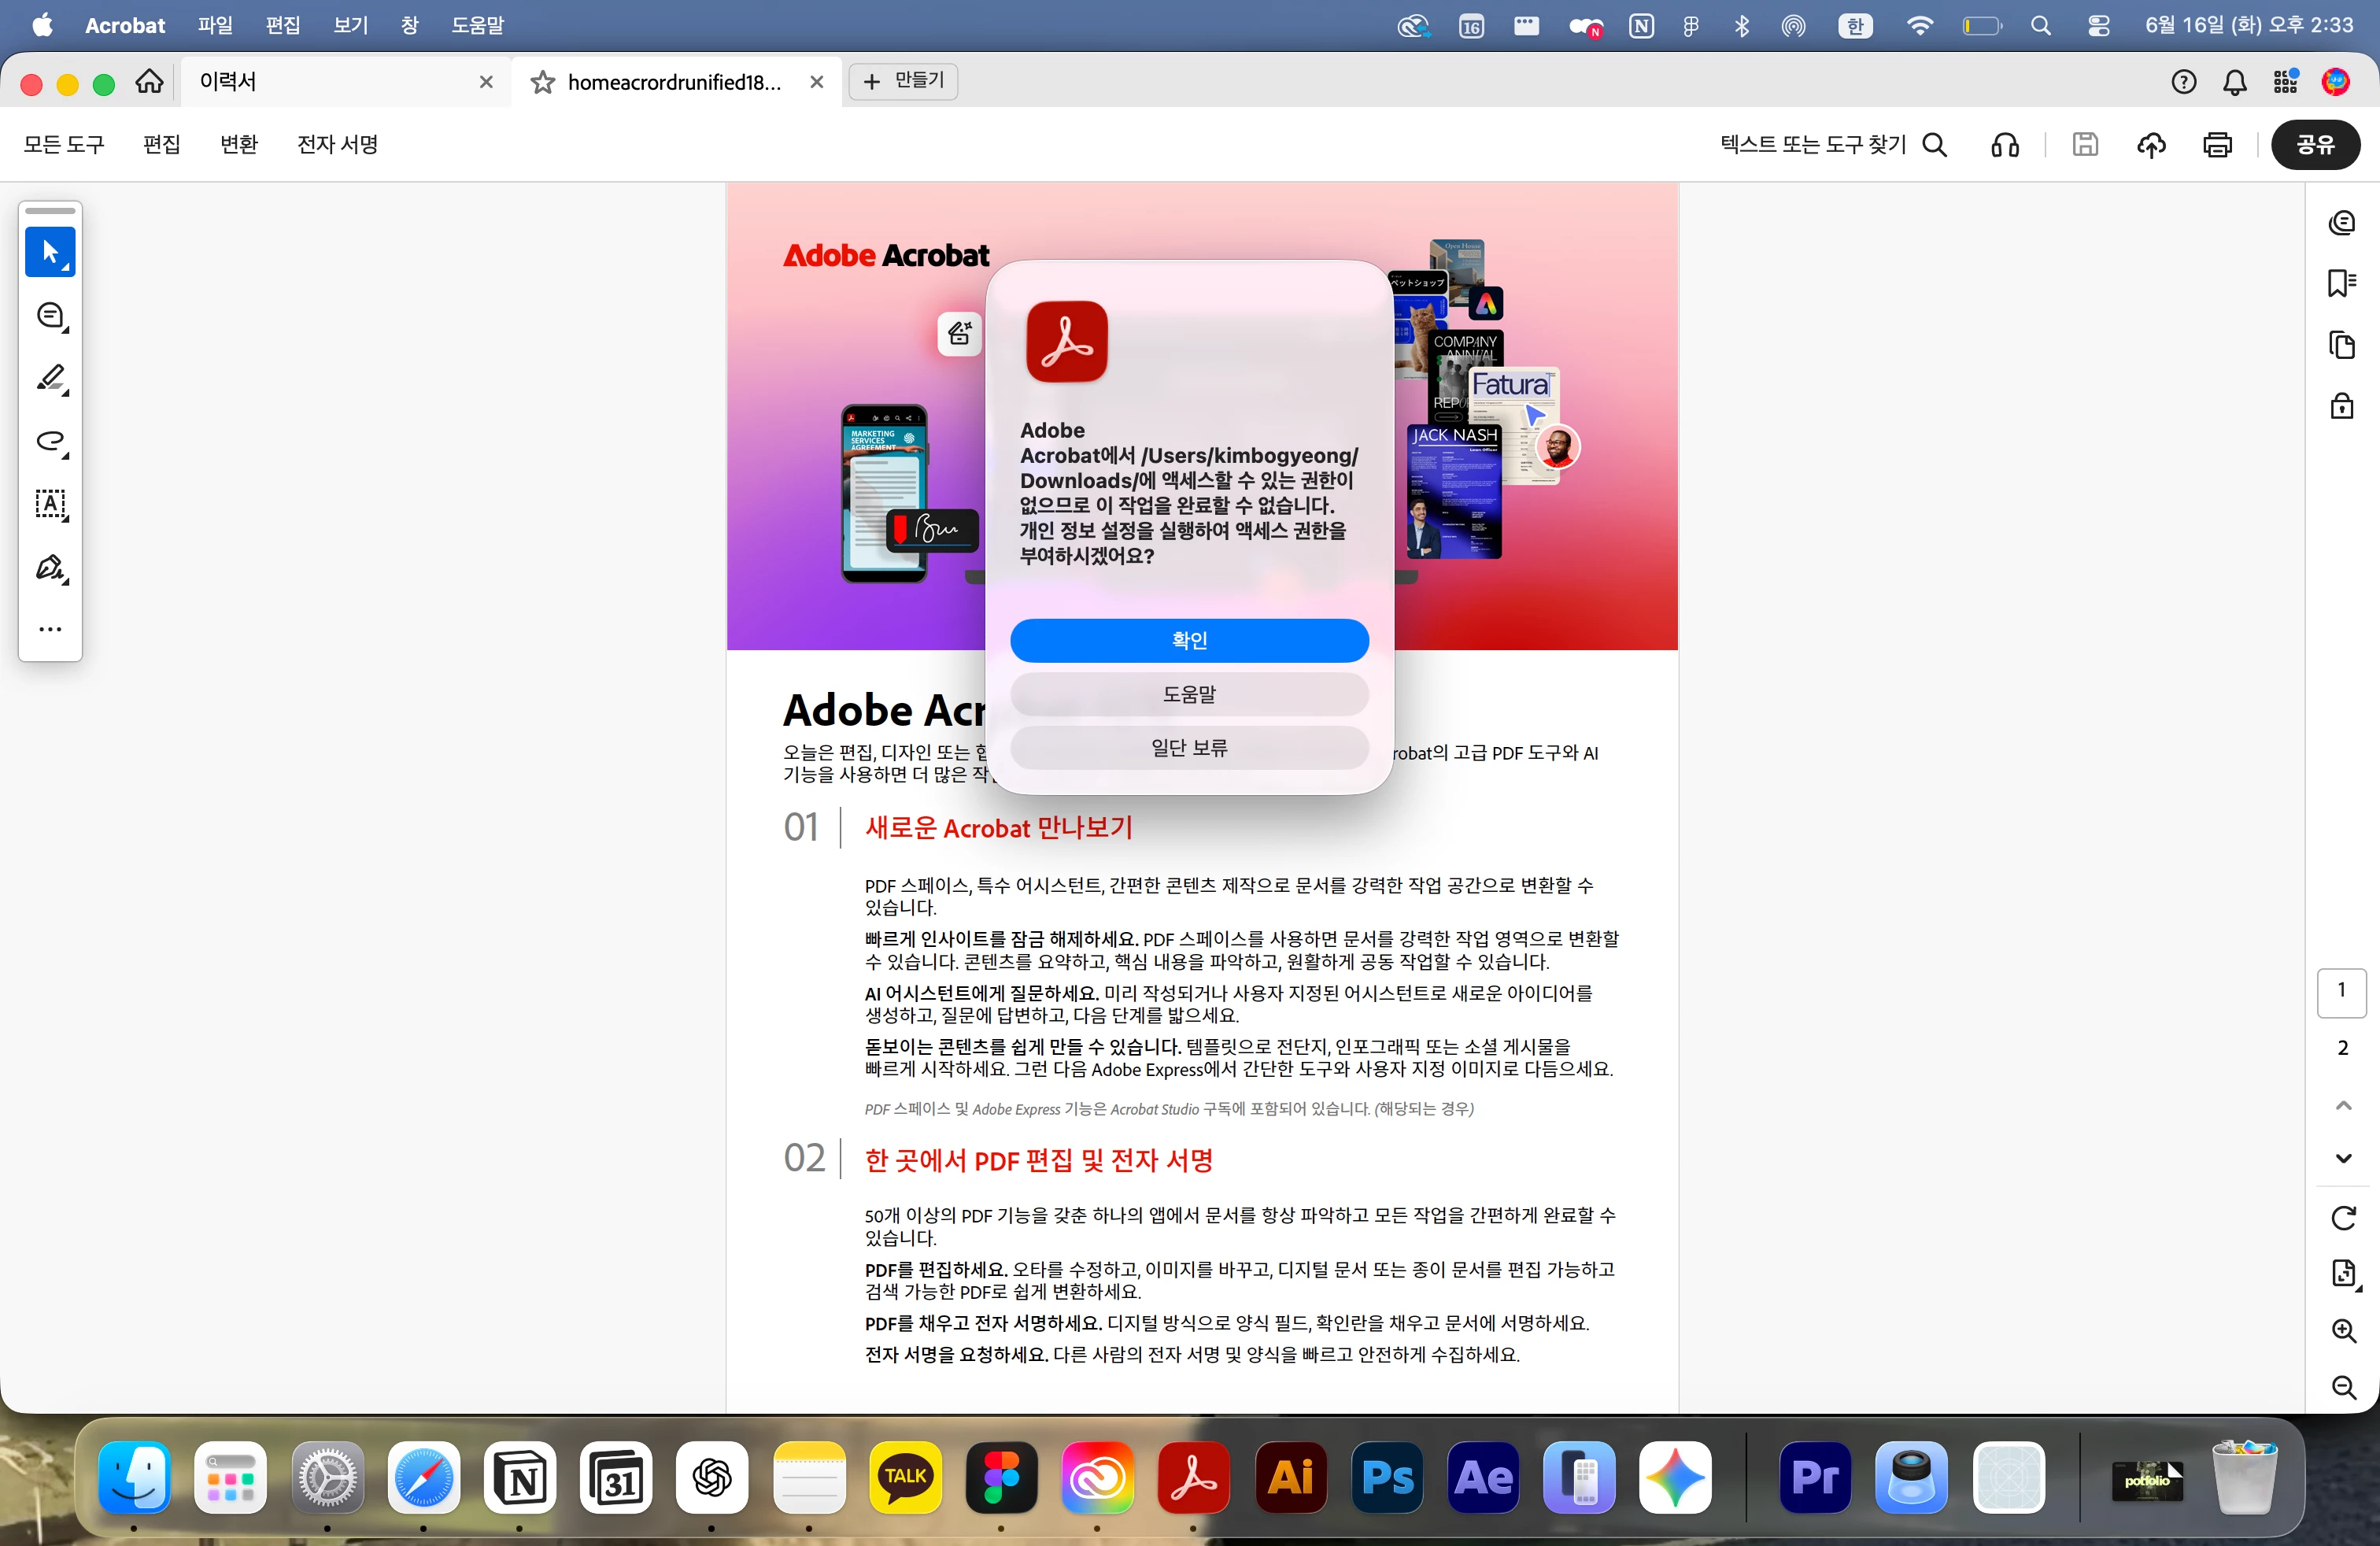The image size is (2380, 1546).
Task: Save the document with the disk icon
Action: tap(2085, 145)
